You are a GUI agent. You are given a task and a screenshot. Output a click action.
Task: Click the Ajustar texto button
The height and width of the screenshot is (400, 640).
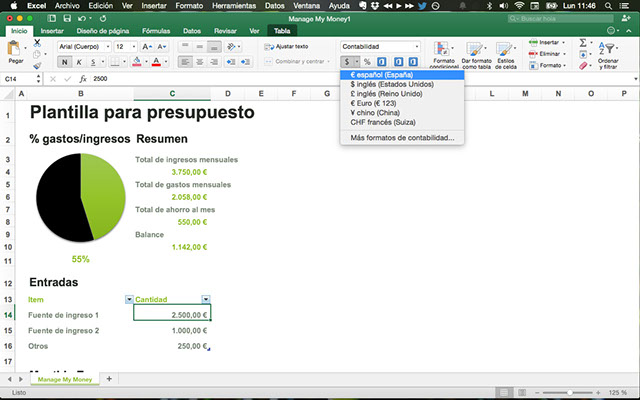[x=286, y=46]
